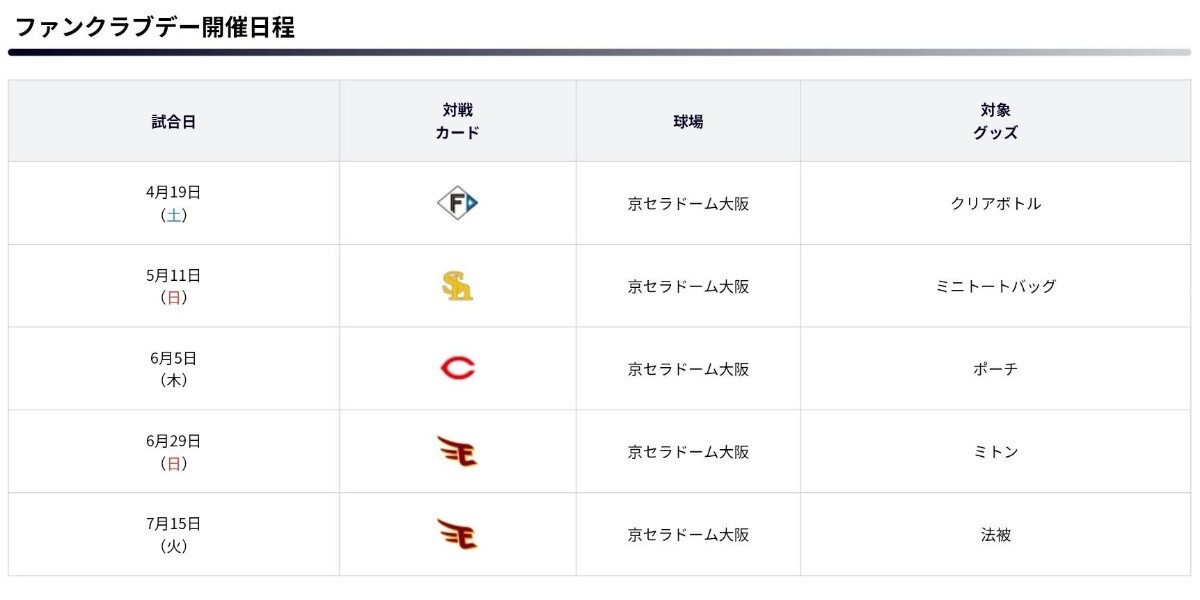Click the 6月5日 date cell
The height and width of the screenshot is (600, 1200).
point(174,369)
